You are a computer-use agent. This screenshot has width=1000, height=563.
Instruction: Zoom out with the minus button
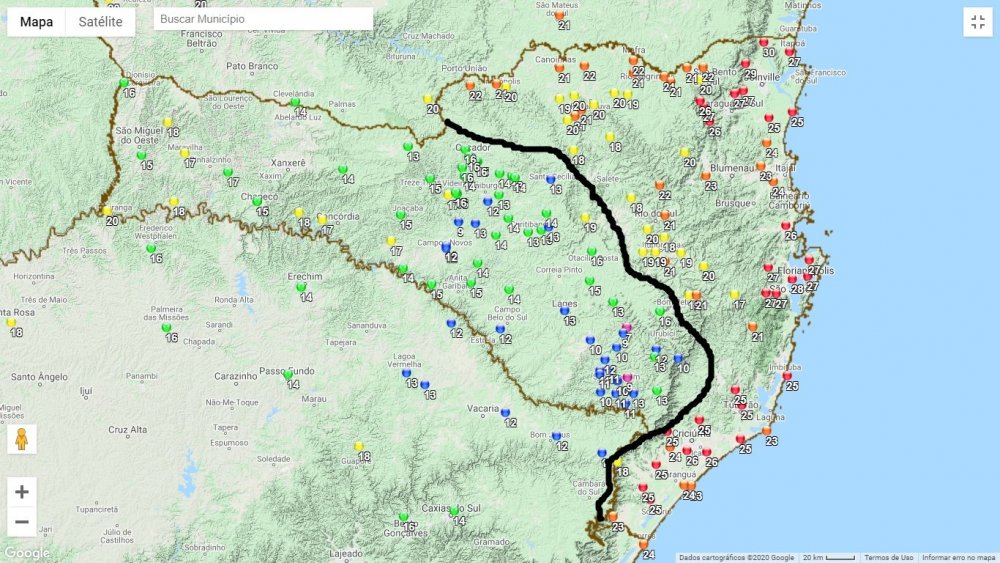pyautogui.click(x=22, y=521)
